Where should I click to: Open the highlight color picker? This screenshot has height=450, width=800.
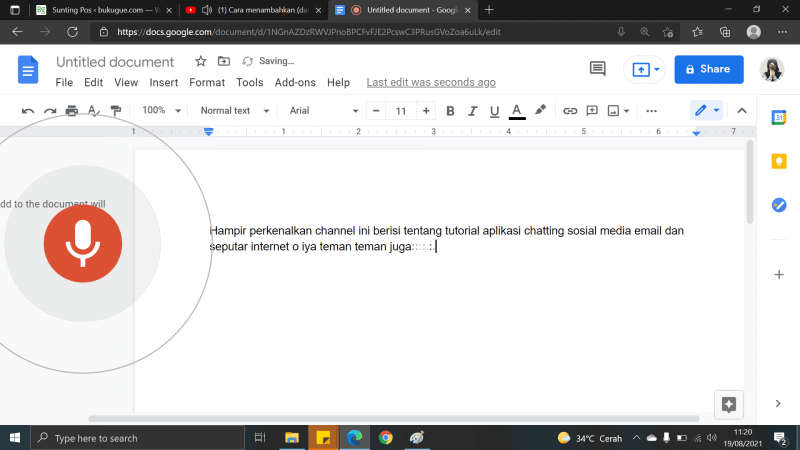[x=540, y=110]
